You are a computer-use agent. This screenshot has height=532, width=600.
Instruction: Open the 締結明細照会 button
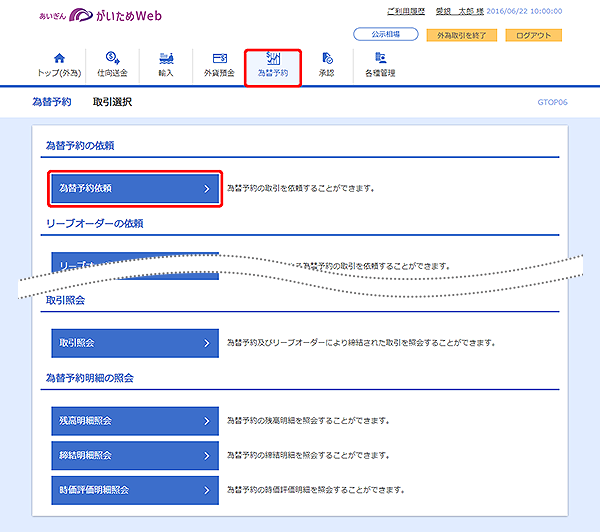[135, 455]
